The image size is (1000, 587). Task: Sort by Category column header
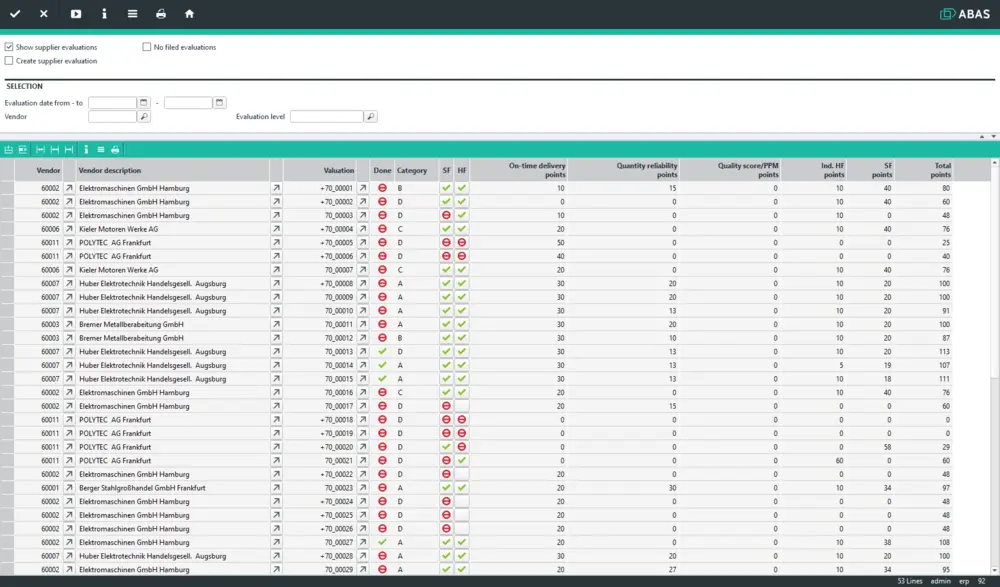[416, 170]
